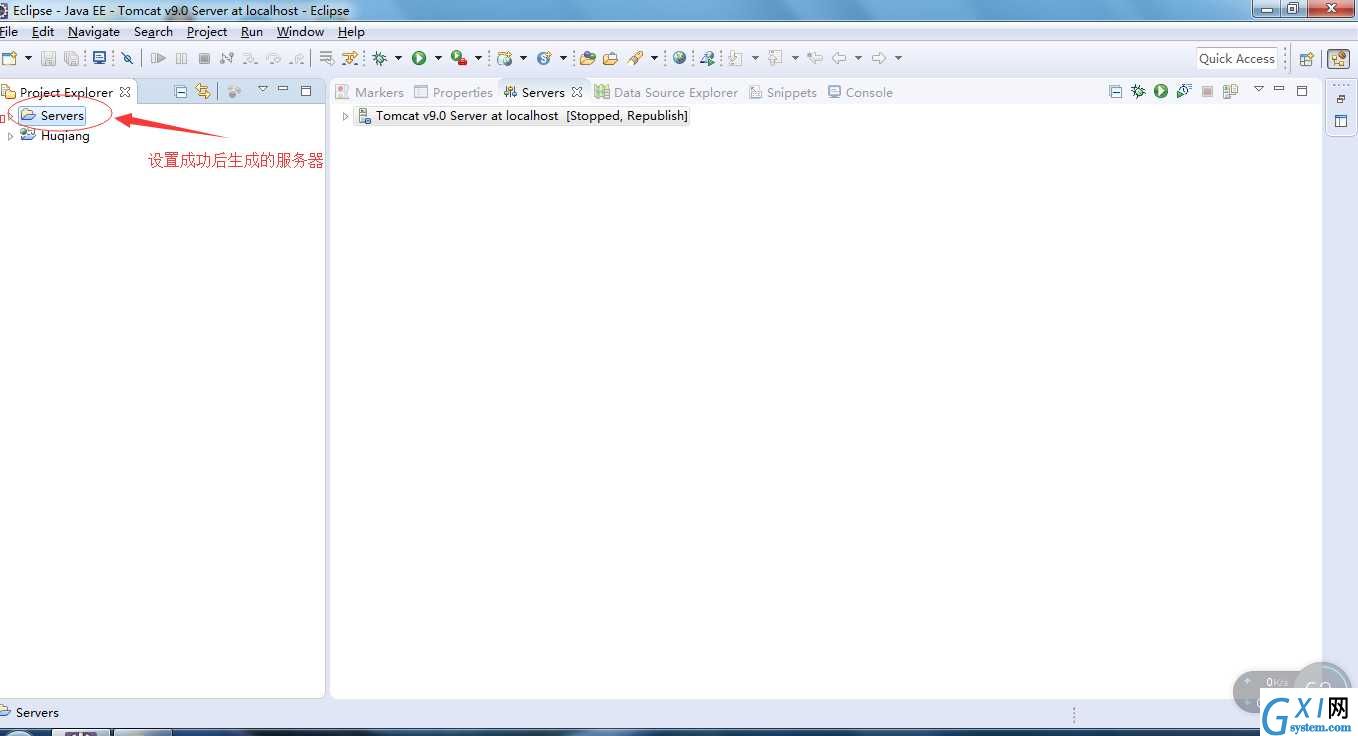
Task: Click the New wizard icon in toolbar
Action: tap(10, 58)
